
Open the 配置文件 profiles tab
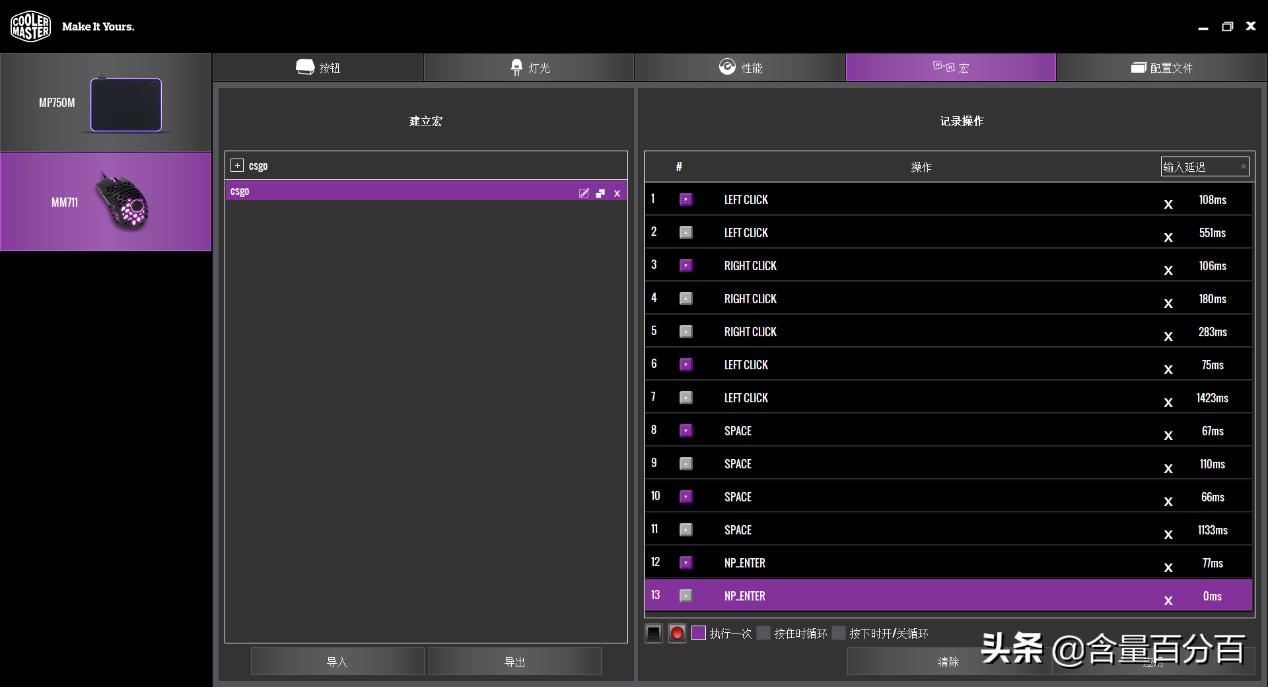(1160, 68)
